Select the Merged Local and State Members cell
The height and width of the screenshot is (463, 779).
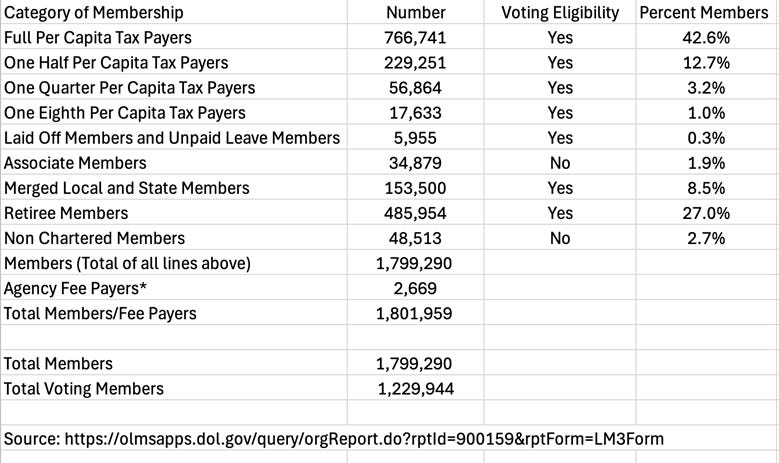(x=174, y=187)
